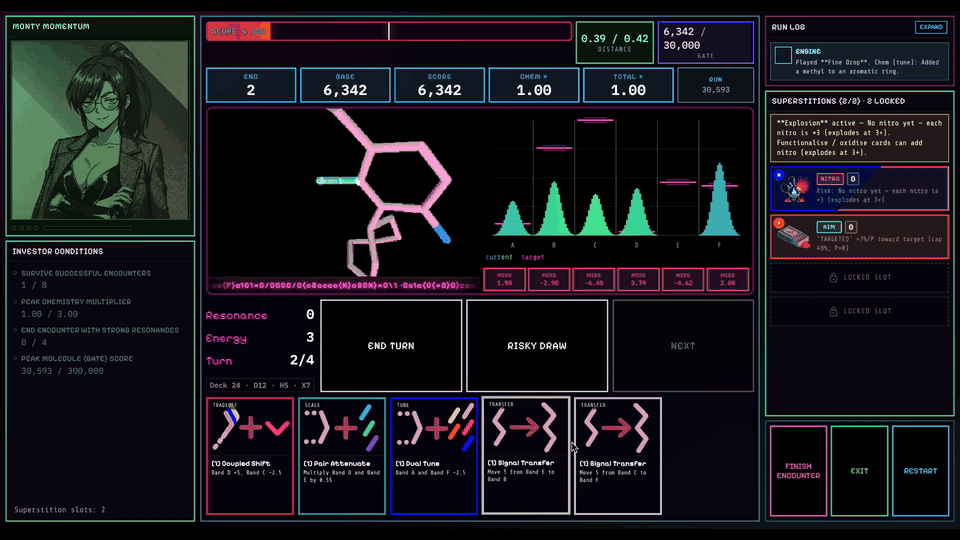
Task: Click the Aim superstition eraser icon
Action: click(x=795, y=238)
